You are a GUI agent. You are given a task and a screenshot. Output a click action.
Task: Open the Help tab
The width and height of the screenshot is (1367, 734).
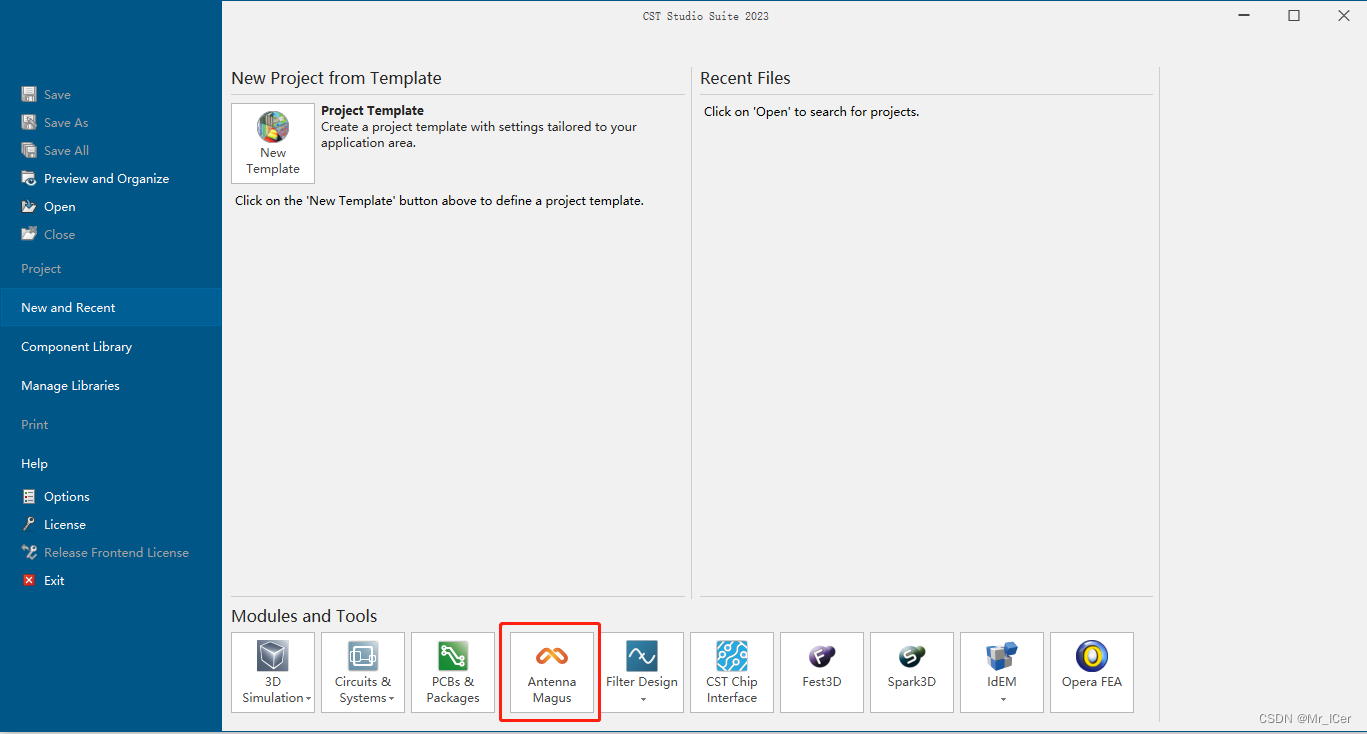(x=110, y=464)
